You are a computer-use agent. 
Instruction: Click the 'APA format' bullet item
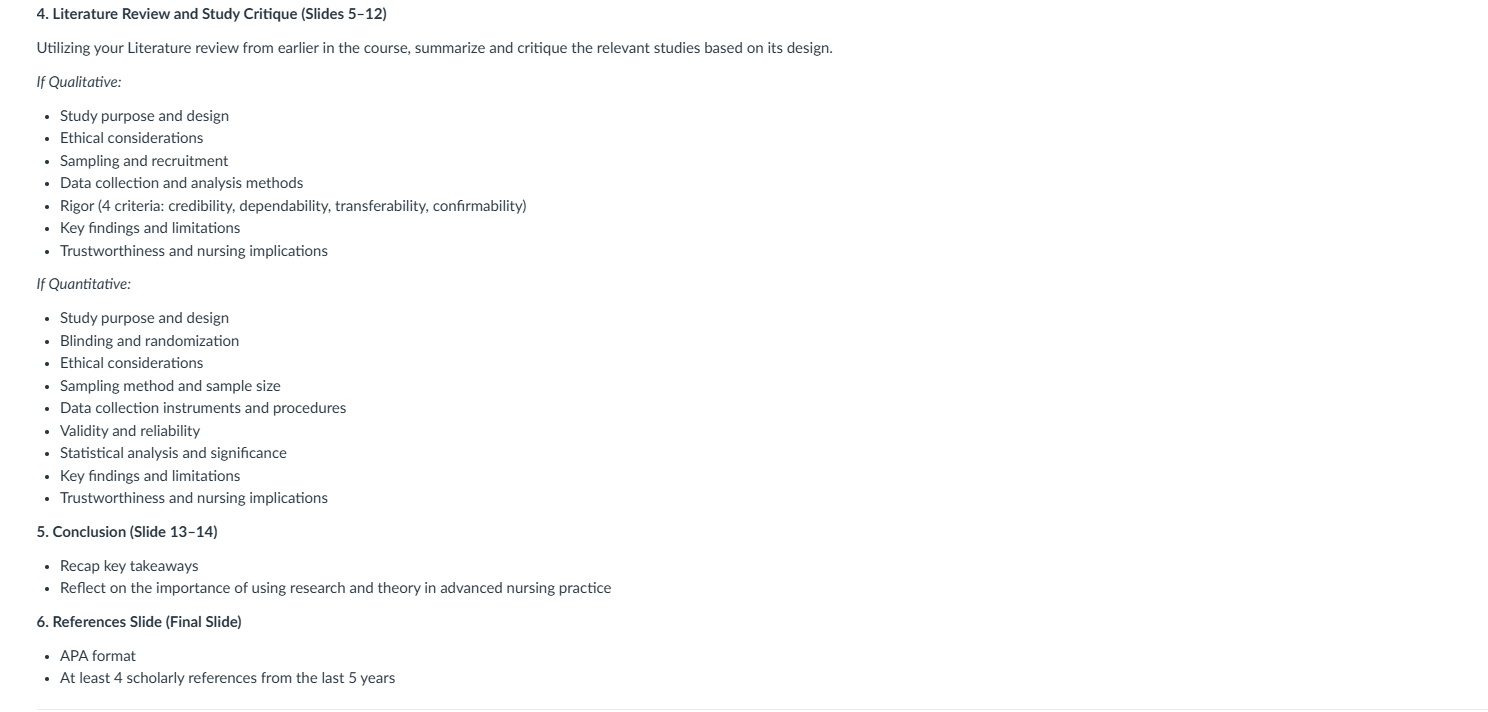point(98,656)
